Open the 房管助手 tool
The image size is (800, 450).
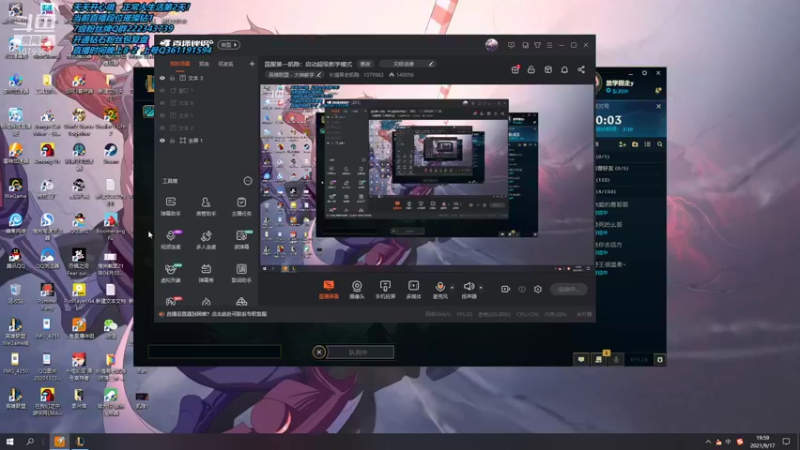point(206,206)
